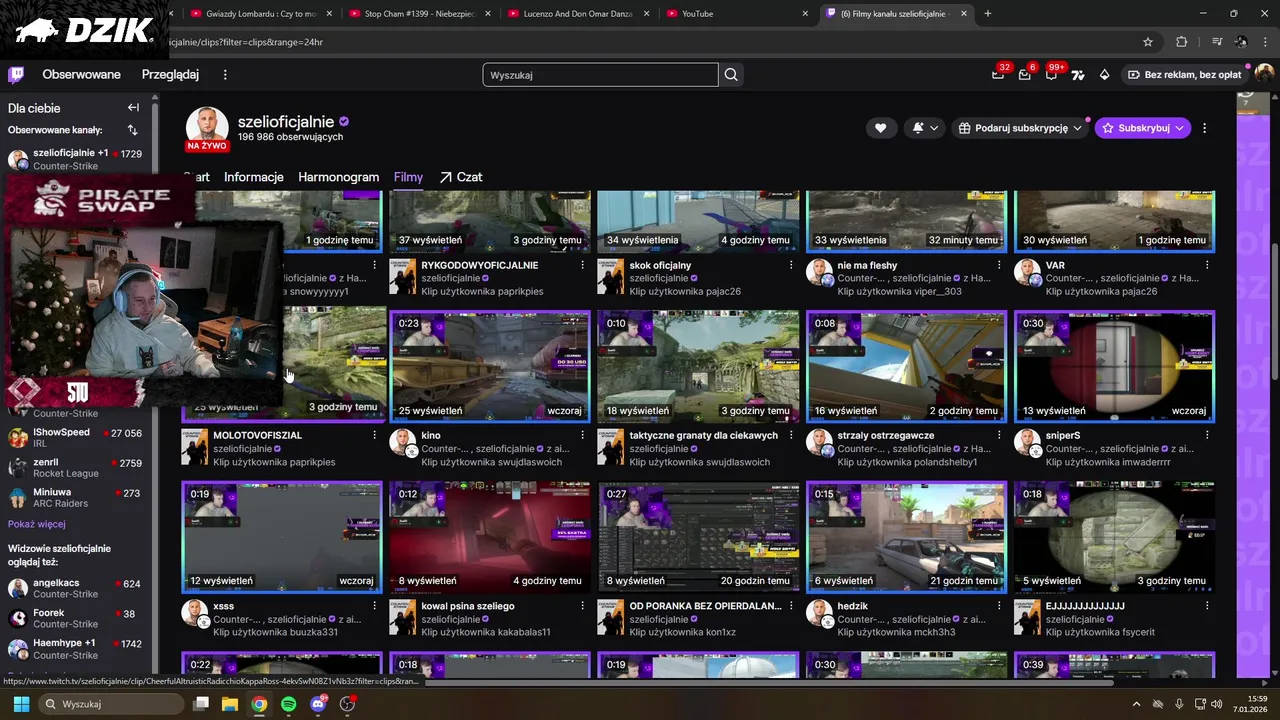Open the Bits diamond icon
The image size is (1280, 720).
coord(1104,75)
